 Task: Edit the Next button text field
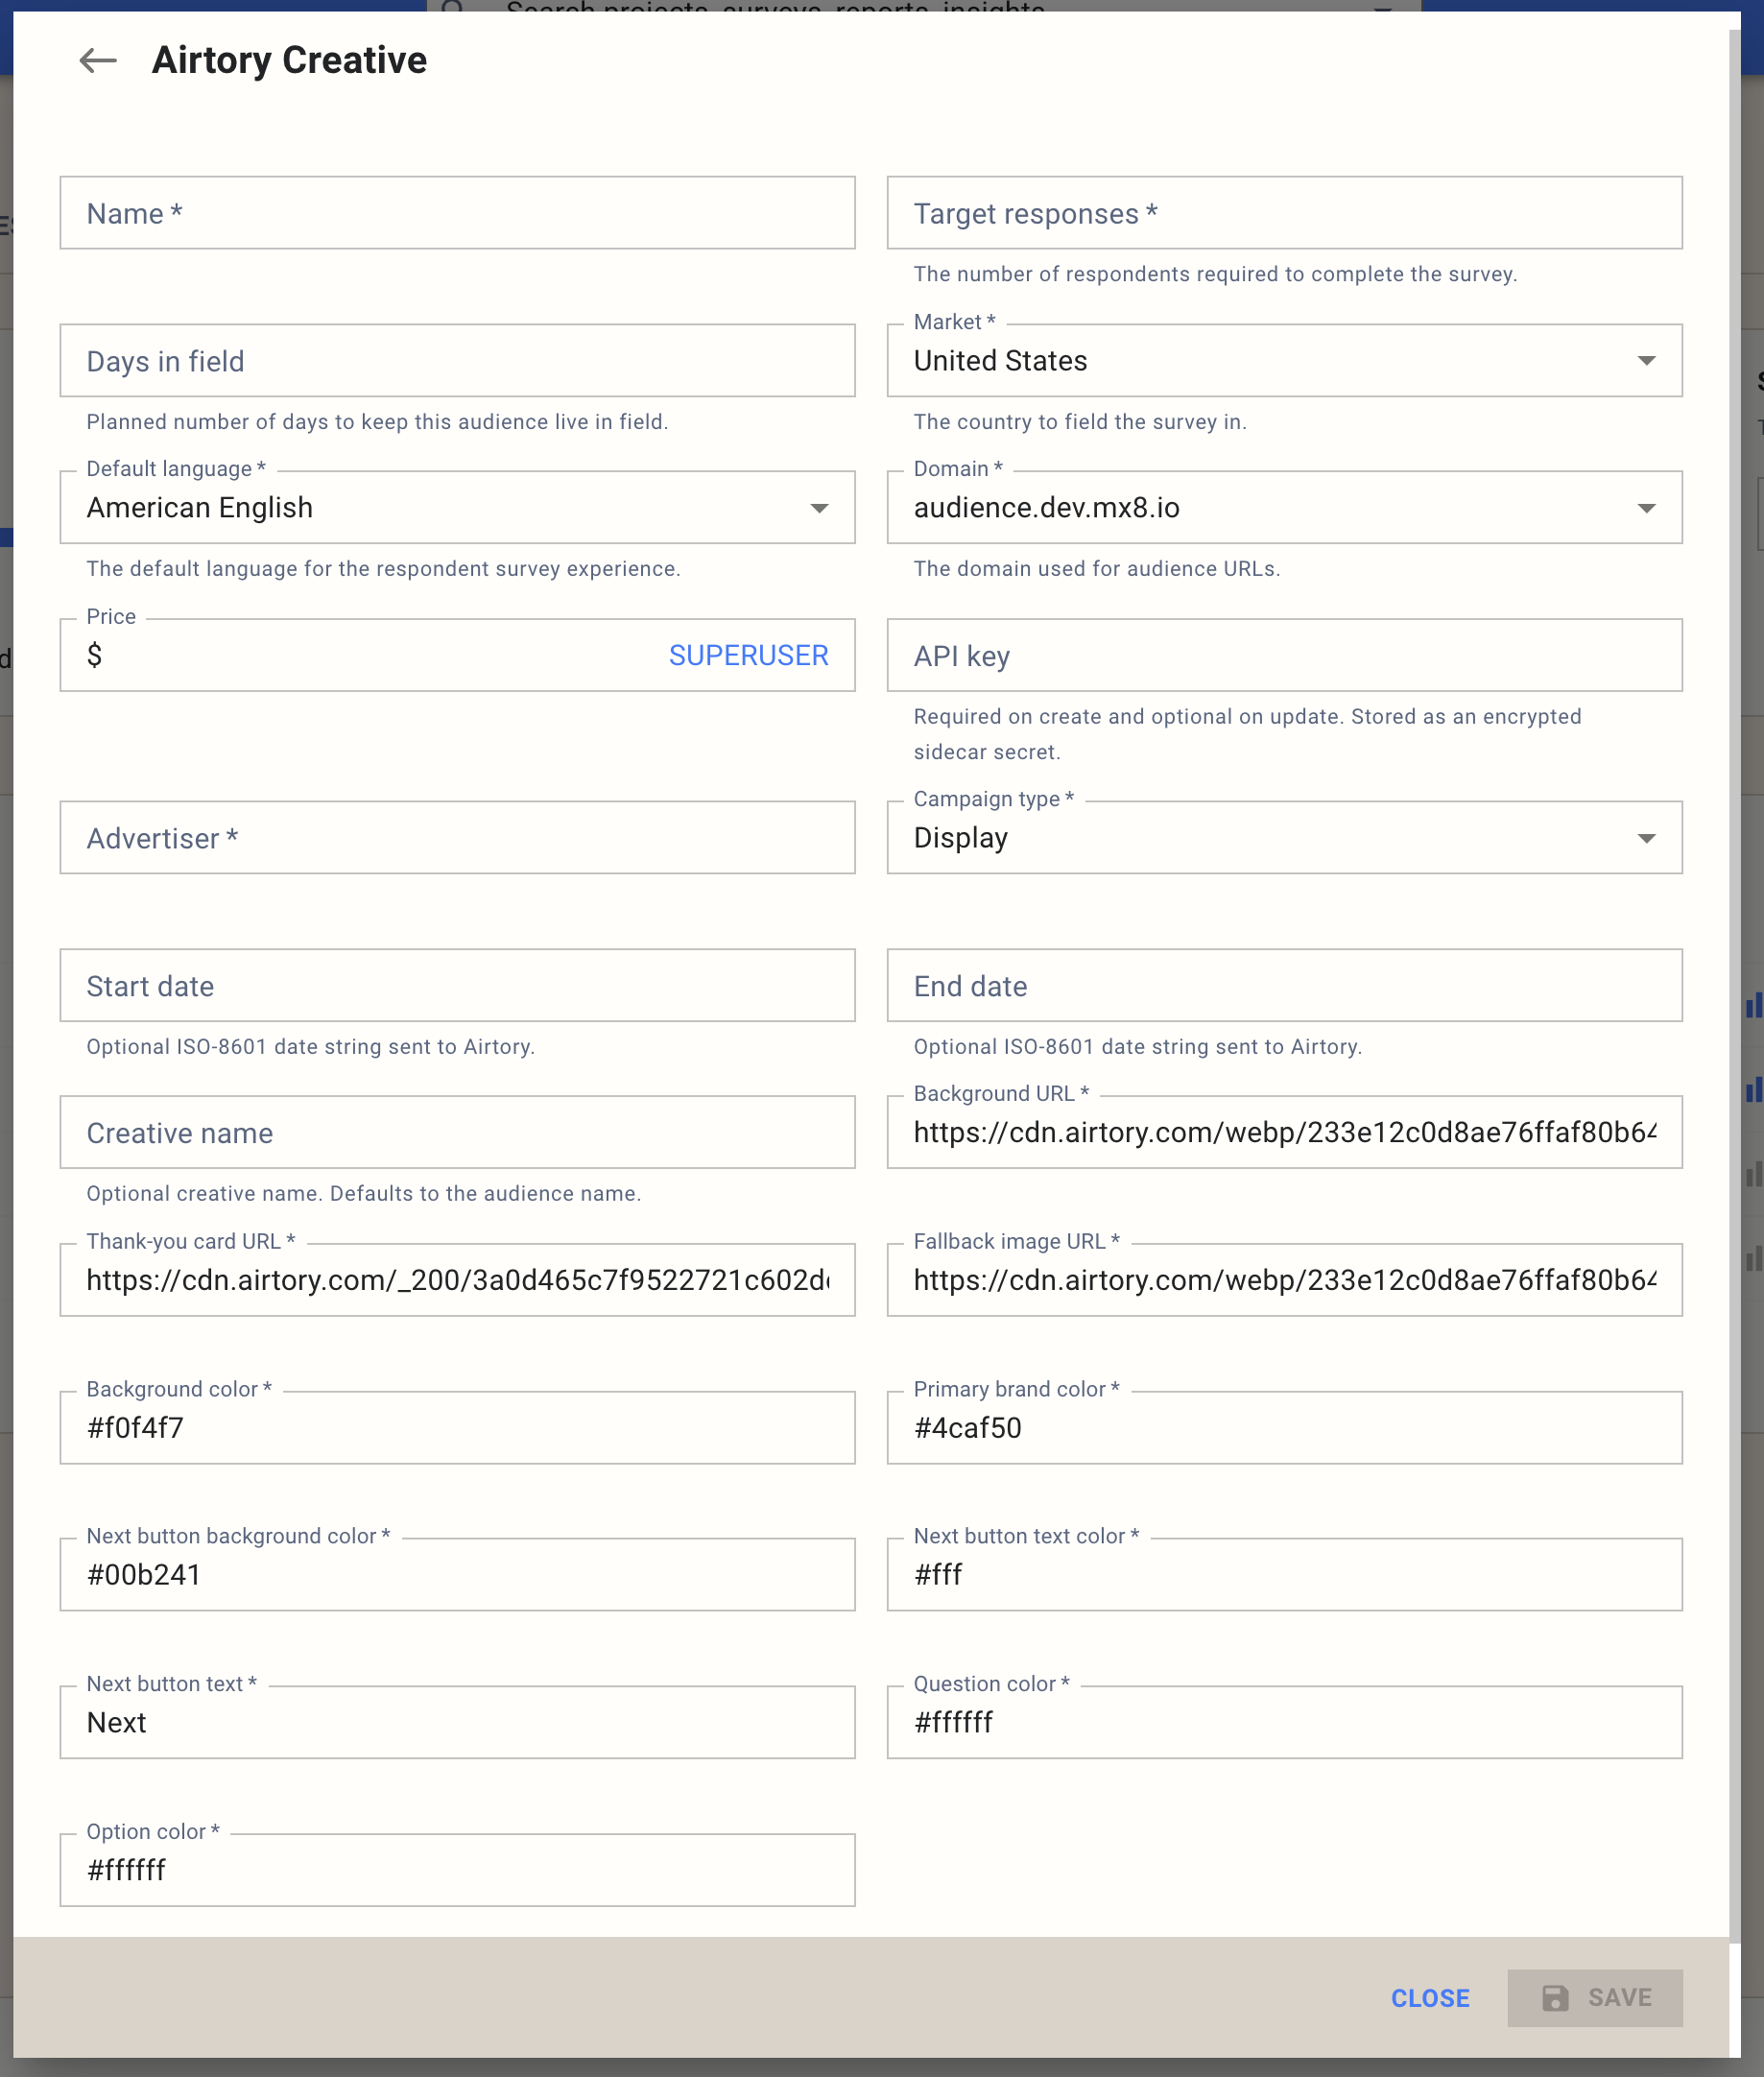coord(457,1722)
